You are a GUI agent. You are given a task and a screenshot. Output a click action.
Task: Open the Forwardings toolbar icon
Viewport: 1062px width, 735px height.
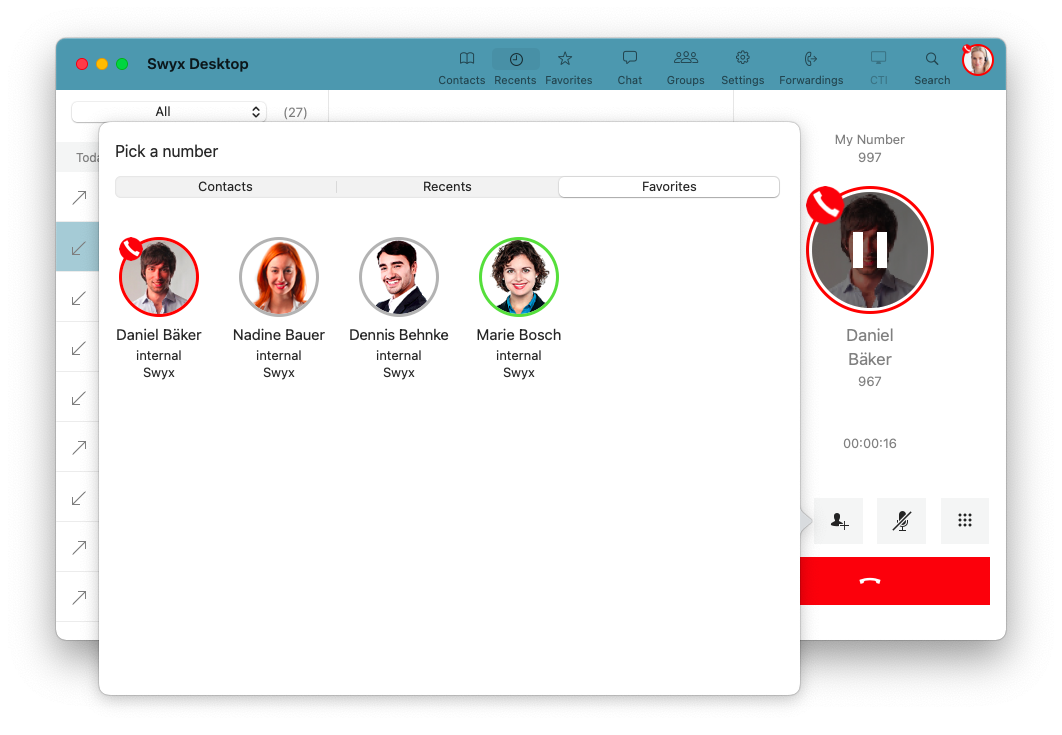tap(810, 59)
